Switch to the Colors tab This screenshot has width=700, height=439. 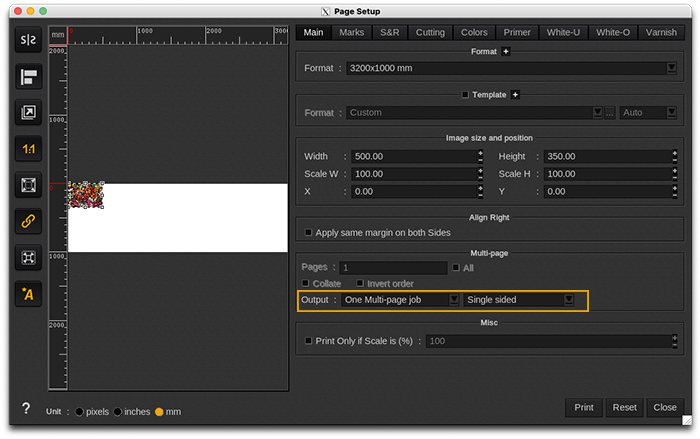pos(474,33)
